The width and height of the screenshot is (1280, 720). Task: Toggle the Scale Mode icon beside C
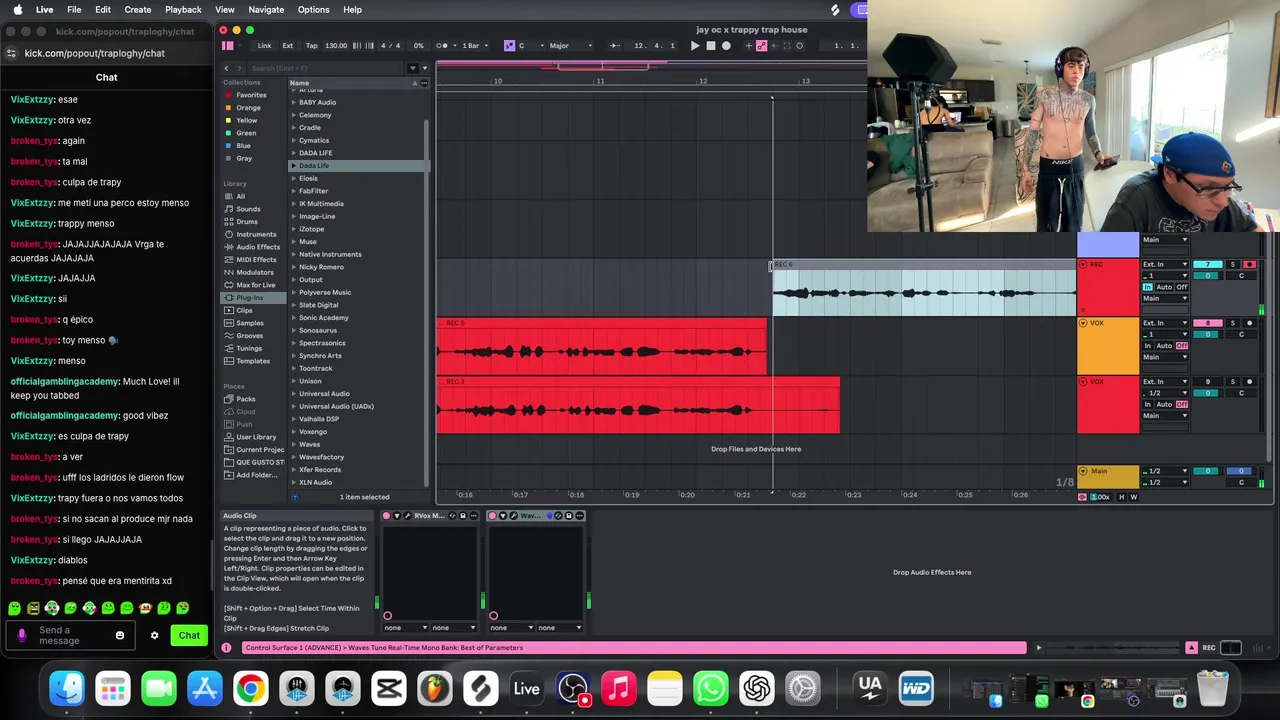tap(509, 46)
